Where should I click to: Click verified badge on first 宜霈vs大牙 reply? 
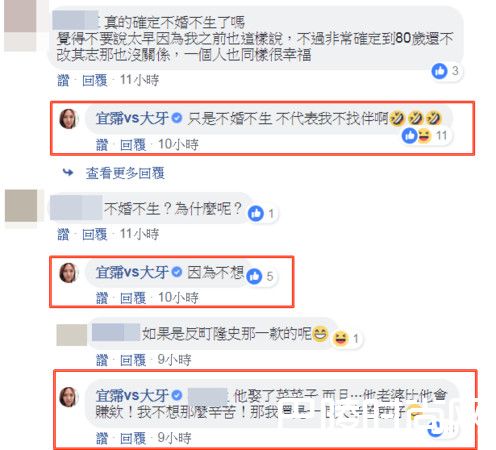177,117
